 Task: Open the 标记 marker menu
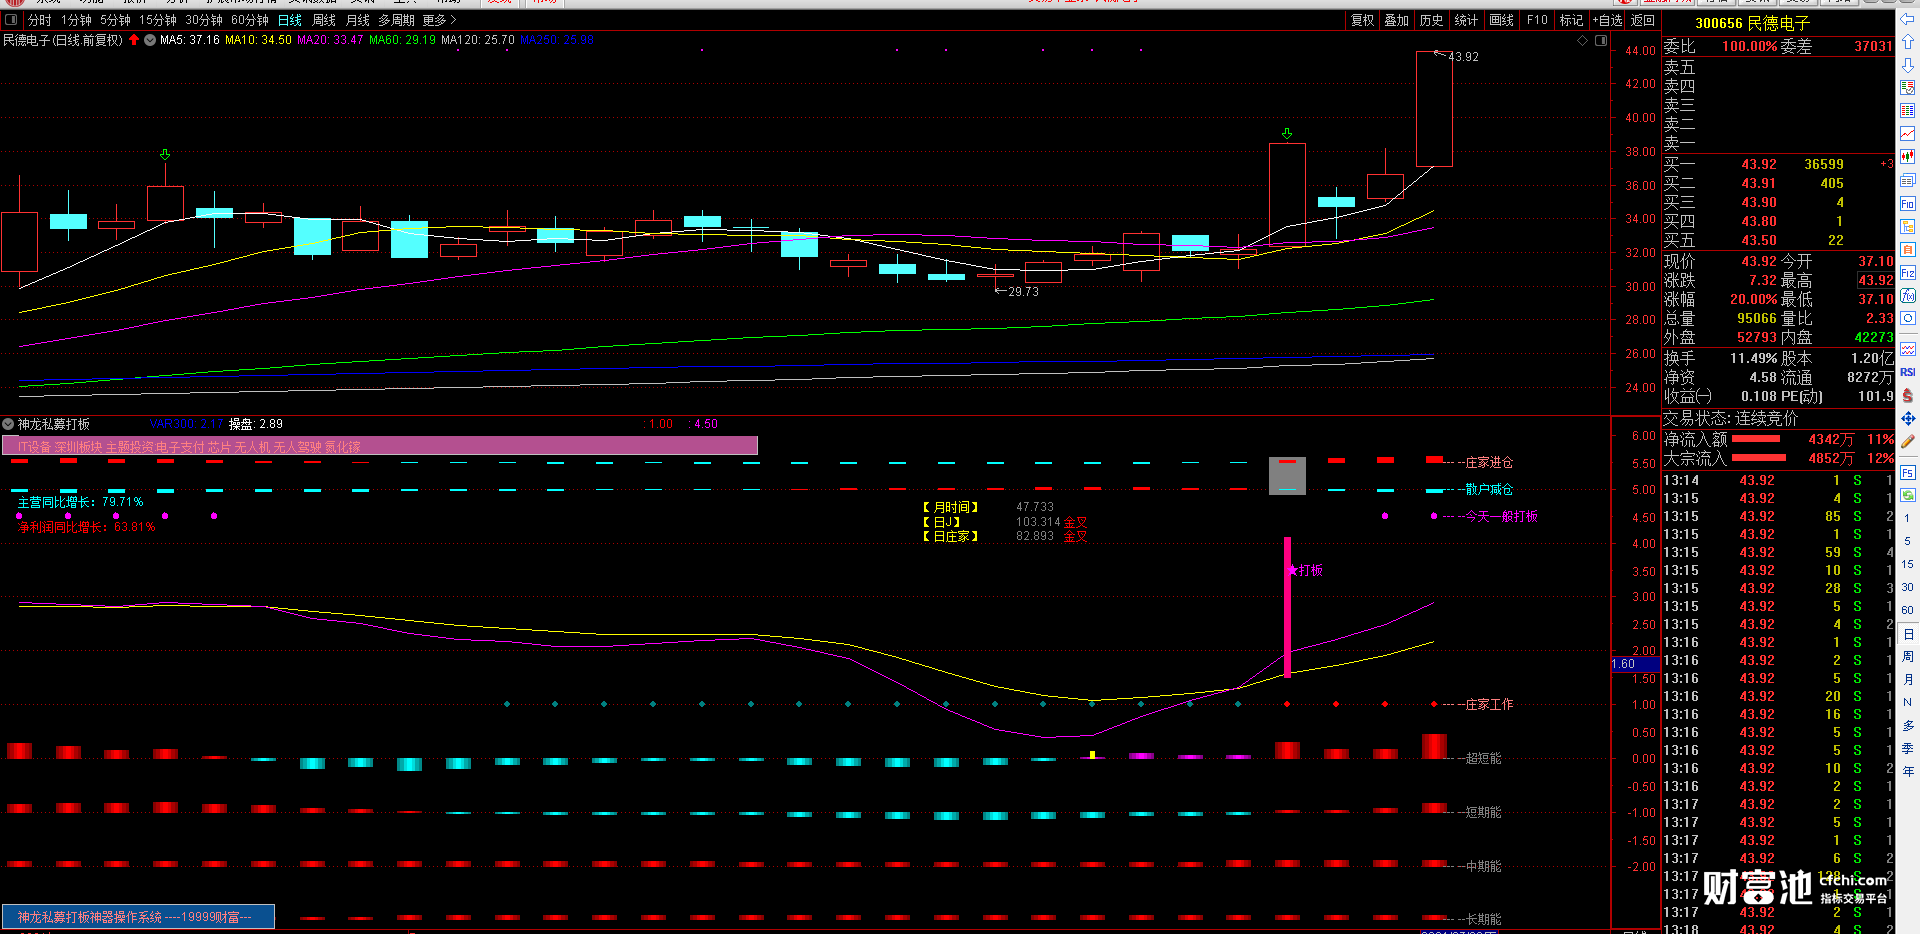(1571, 20)
